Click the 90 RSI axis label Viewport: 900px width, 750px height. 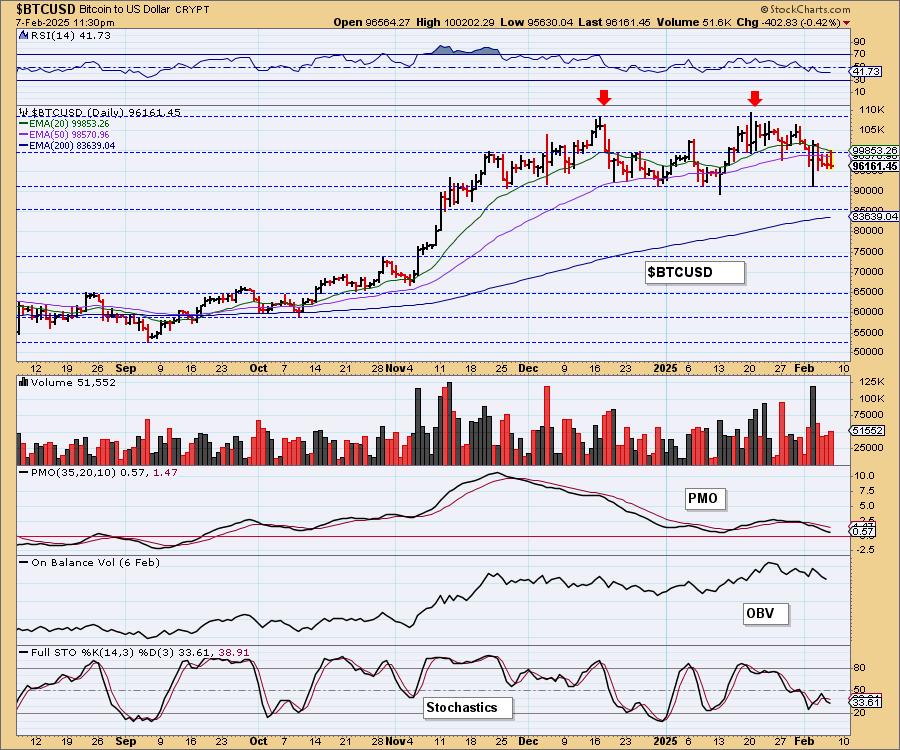860,41
